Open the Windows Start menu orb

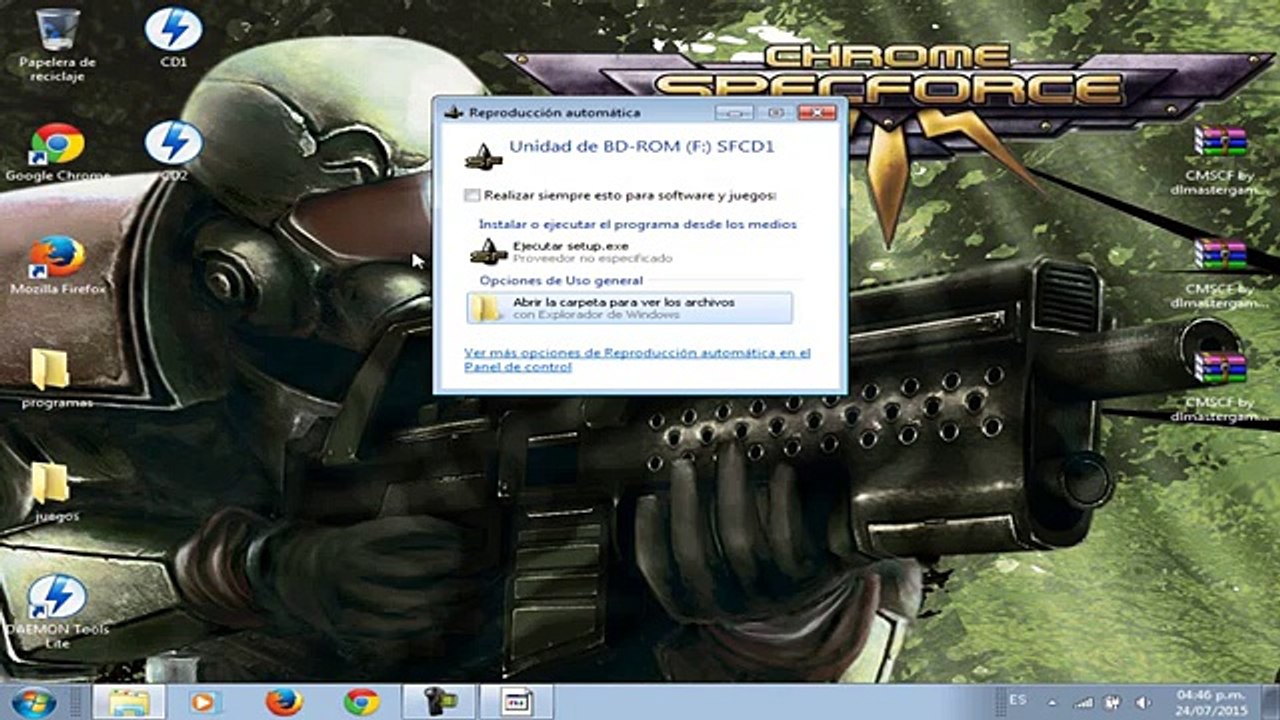click(x=33, y=702)
